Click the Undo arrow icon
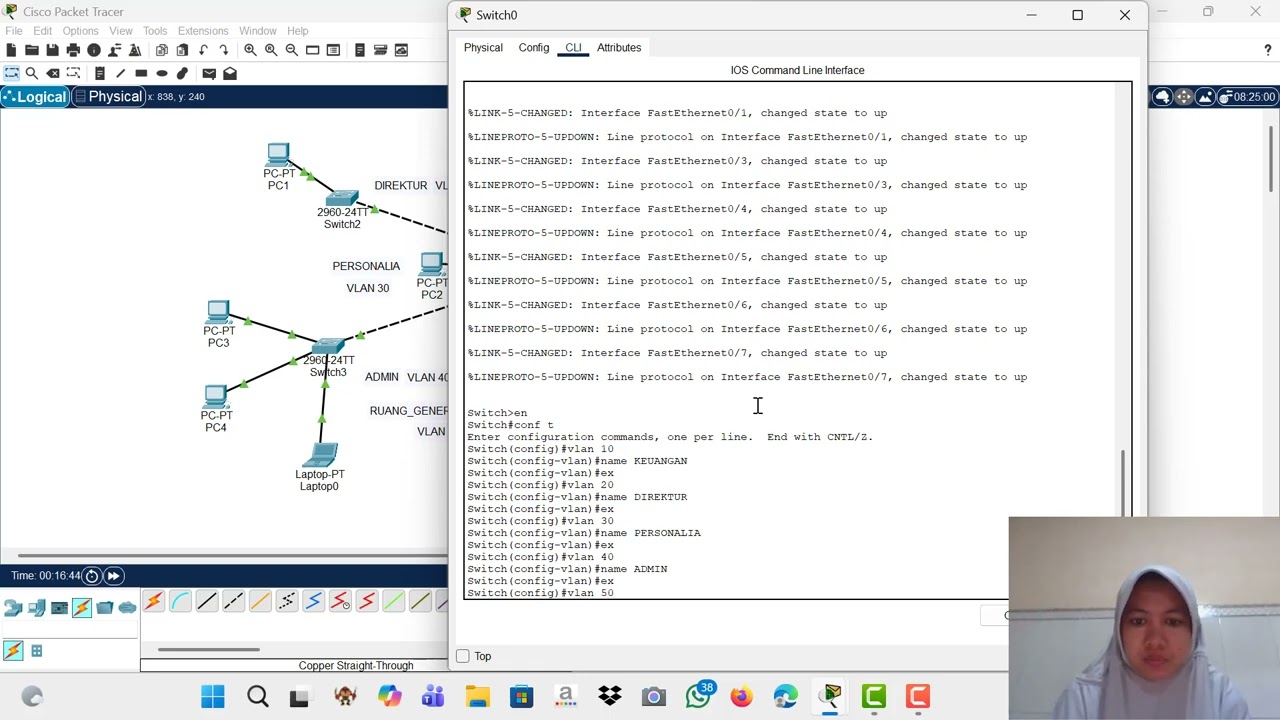The width and height of the screenshot is (1280, 720). [x=203, y=50]
